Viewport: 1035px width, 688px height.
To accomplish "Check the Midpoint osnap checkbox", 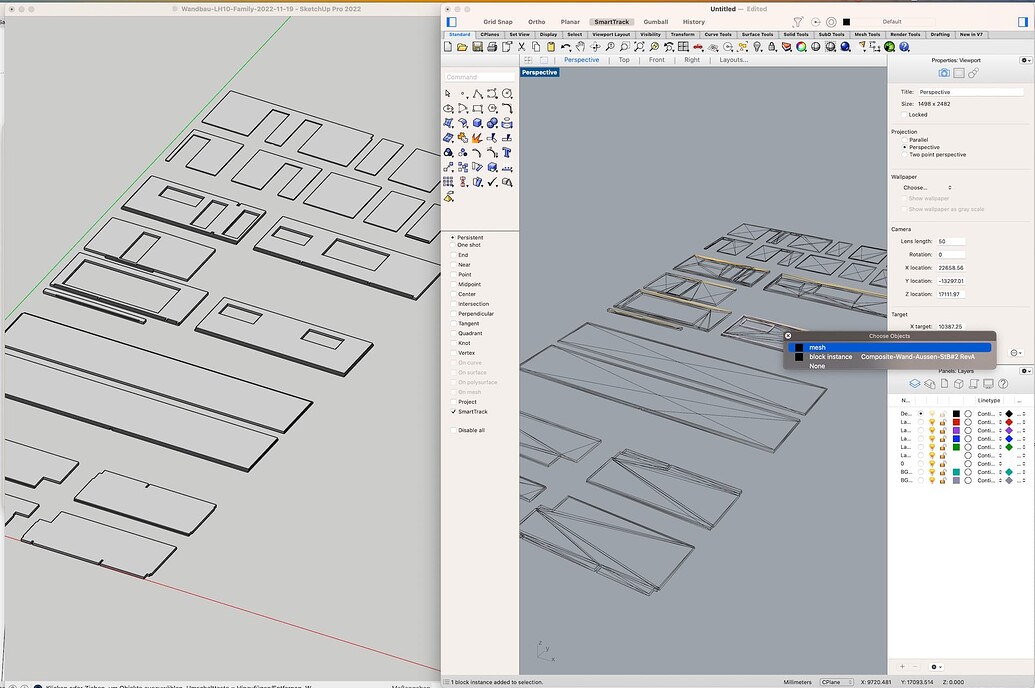I will (x=453, y=283).
